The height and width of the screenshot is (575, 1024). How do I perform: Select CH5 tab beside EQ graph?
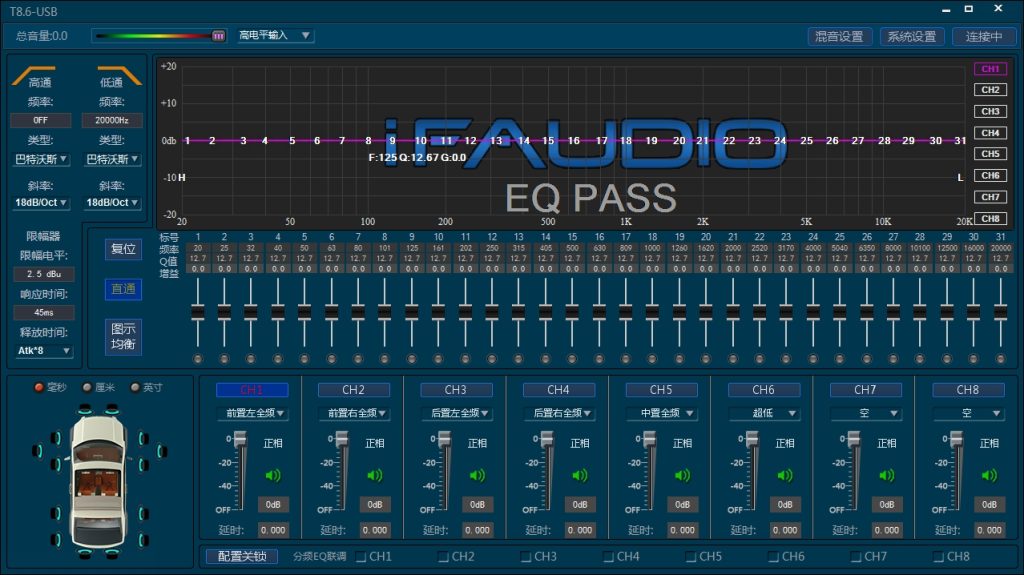click(x=990, y=154)
